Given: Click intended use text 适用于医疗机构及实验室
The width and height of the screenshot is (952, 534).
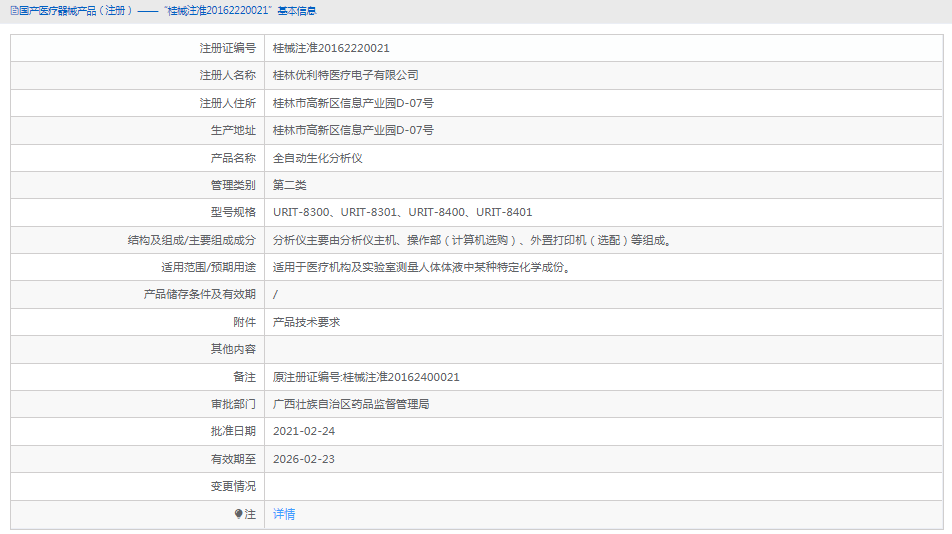Looking at the screenshot, I should click(423, 267).
